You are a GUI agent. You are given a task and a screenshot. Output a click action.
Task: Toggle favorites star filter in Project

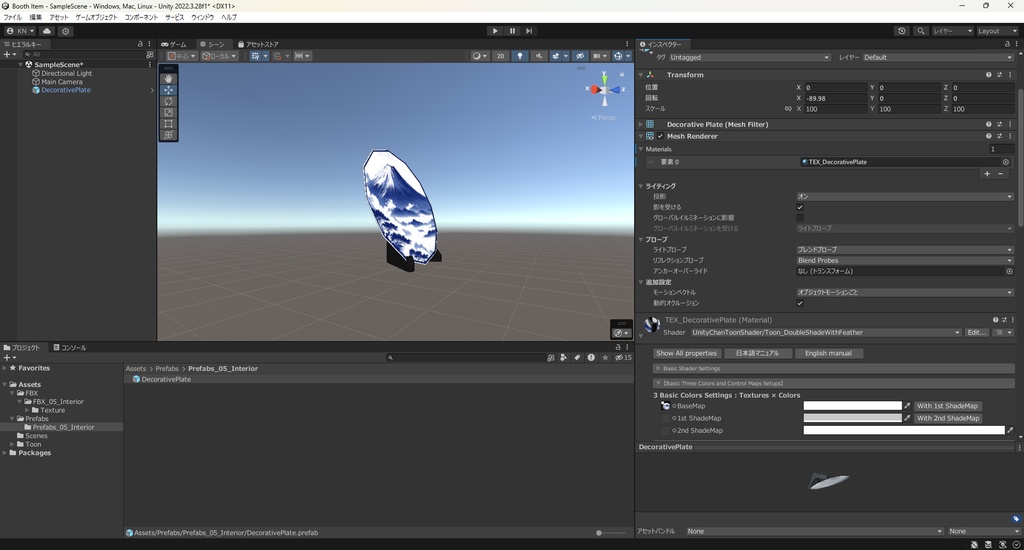click(x=605, y=357)
